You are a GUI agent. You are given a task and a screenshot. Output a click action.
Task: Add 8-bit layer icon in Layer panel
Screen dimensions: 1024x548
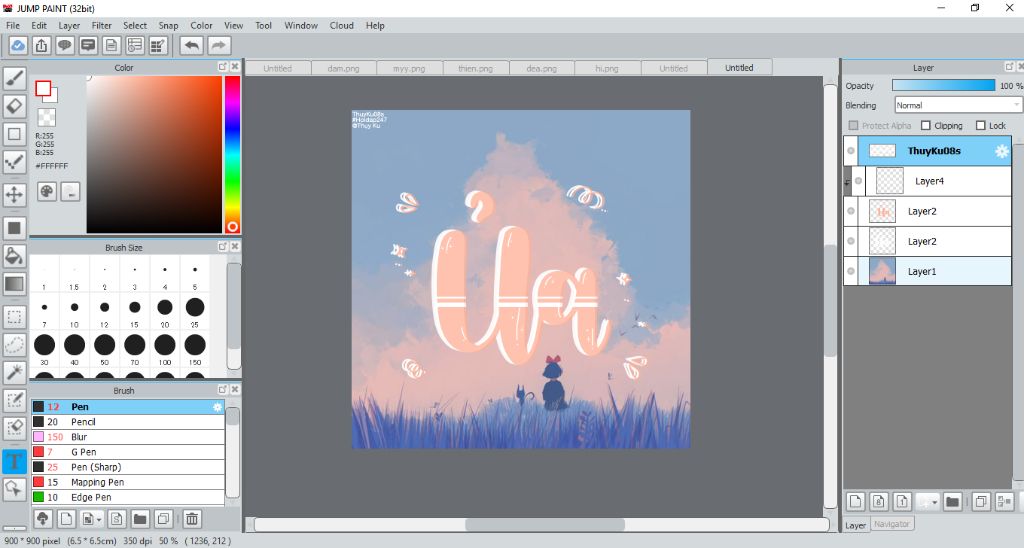pyautogui.click(x=879, y=502)
